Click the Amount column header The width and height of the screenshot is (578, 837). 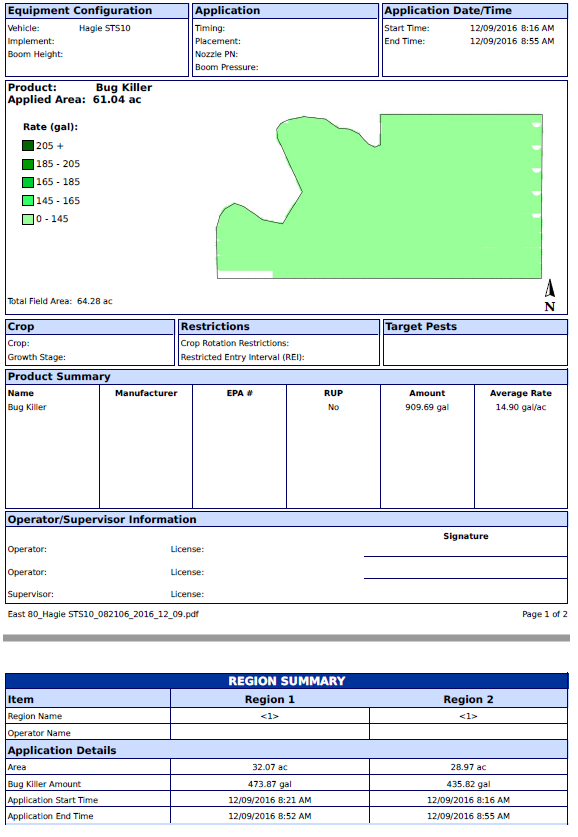click(x=427, y=393)
